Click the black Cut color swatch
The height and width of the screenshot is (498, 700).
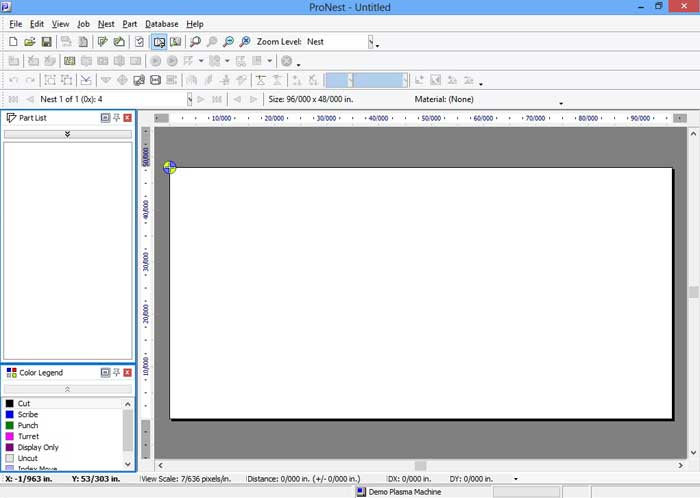[10, 404]
